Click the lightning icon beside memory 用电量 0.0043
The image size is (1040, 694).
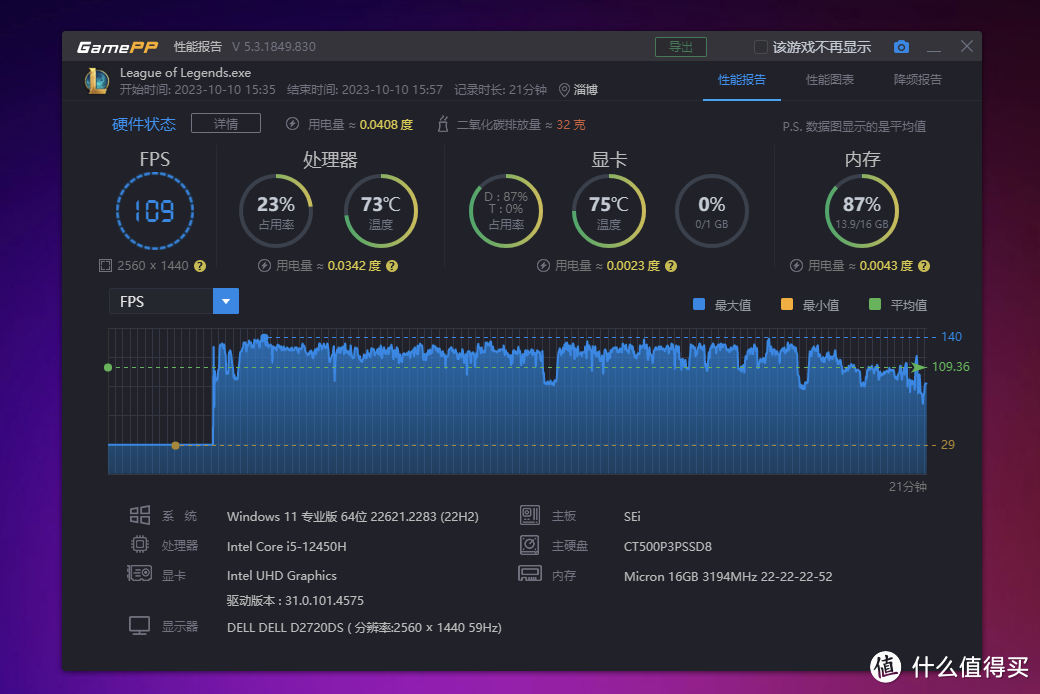[796, 266]
